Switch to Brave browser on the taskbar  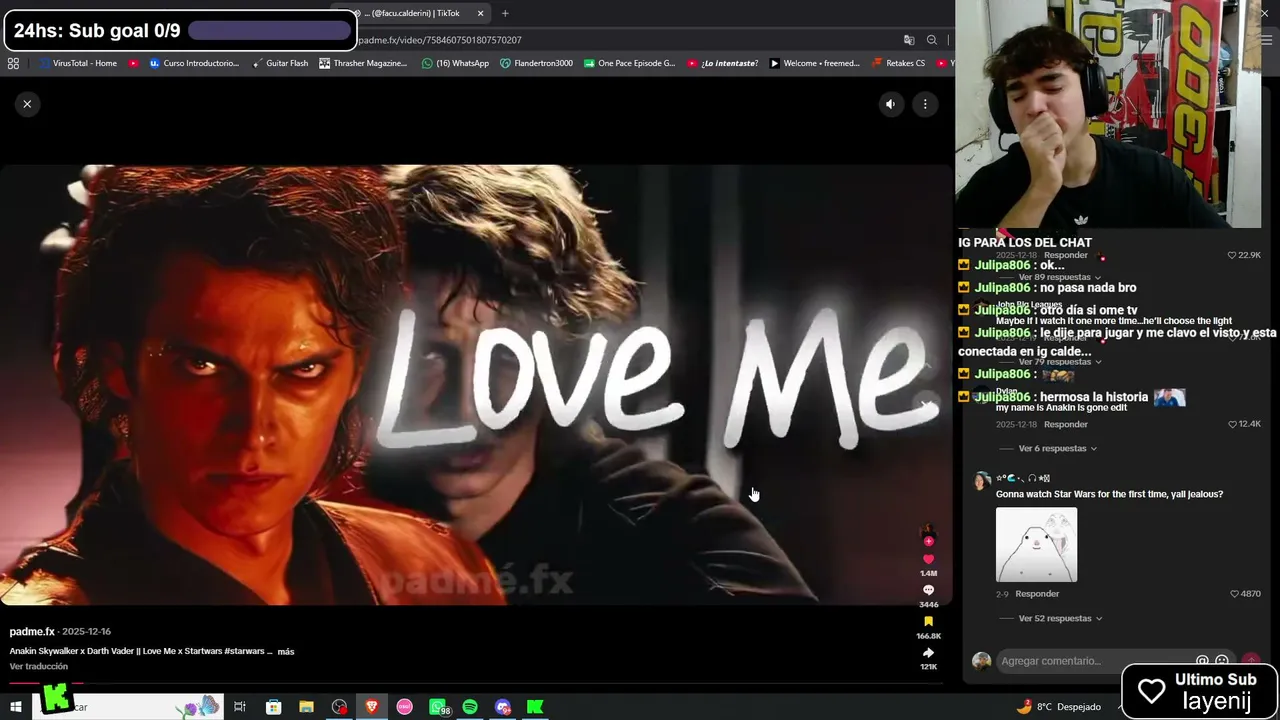(372, 707)
